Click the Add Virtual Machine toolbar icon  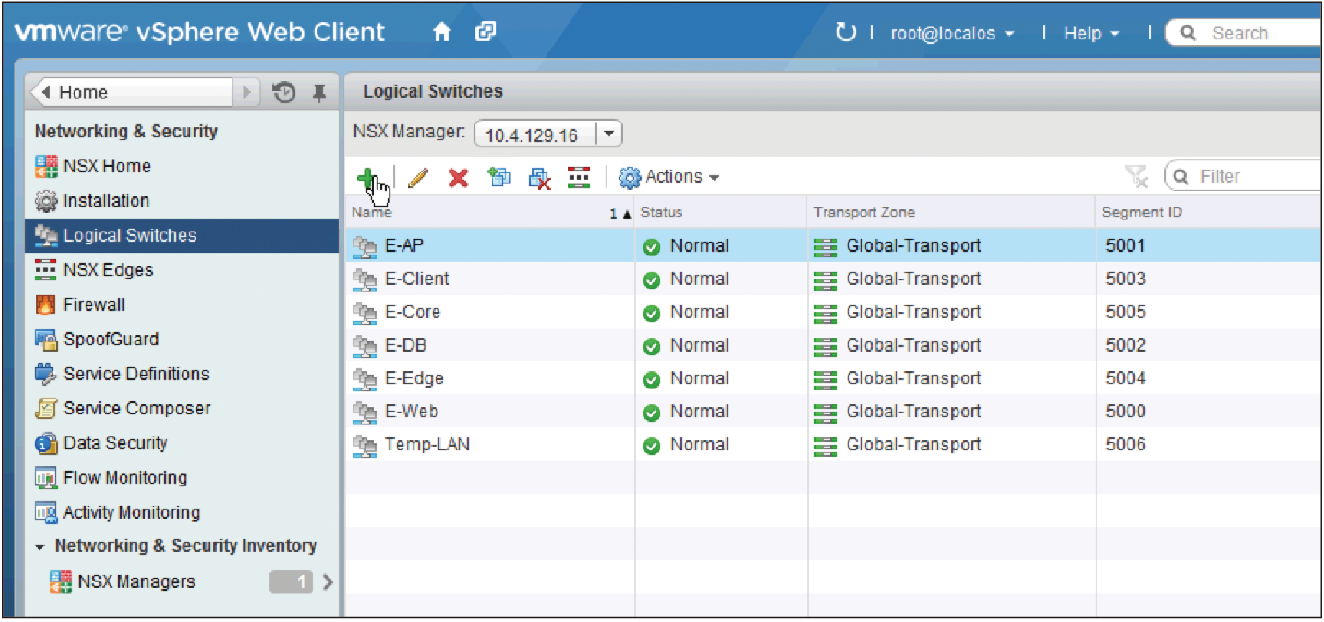(x=499, y=178)
